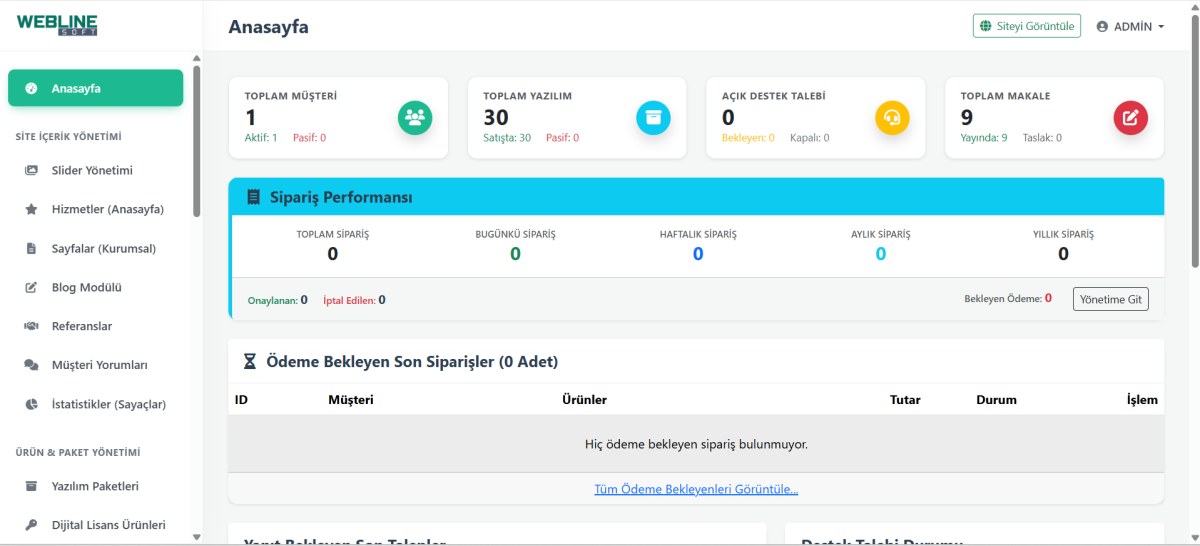Open Anasayfa in the sidebar menu
This screenshot has height=546, width=1200.
click(95, 88)
